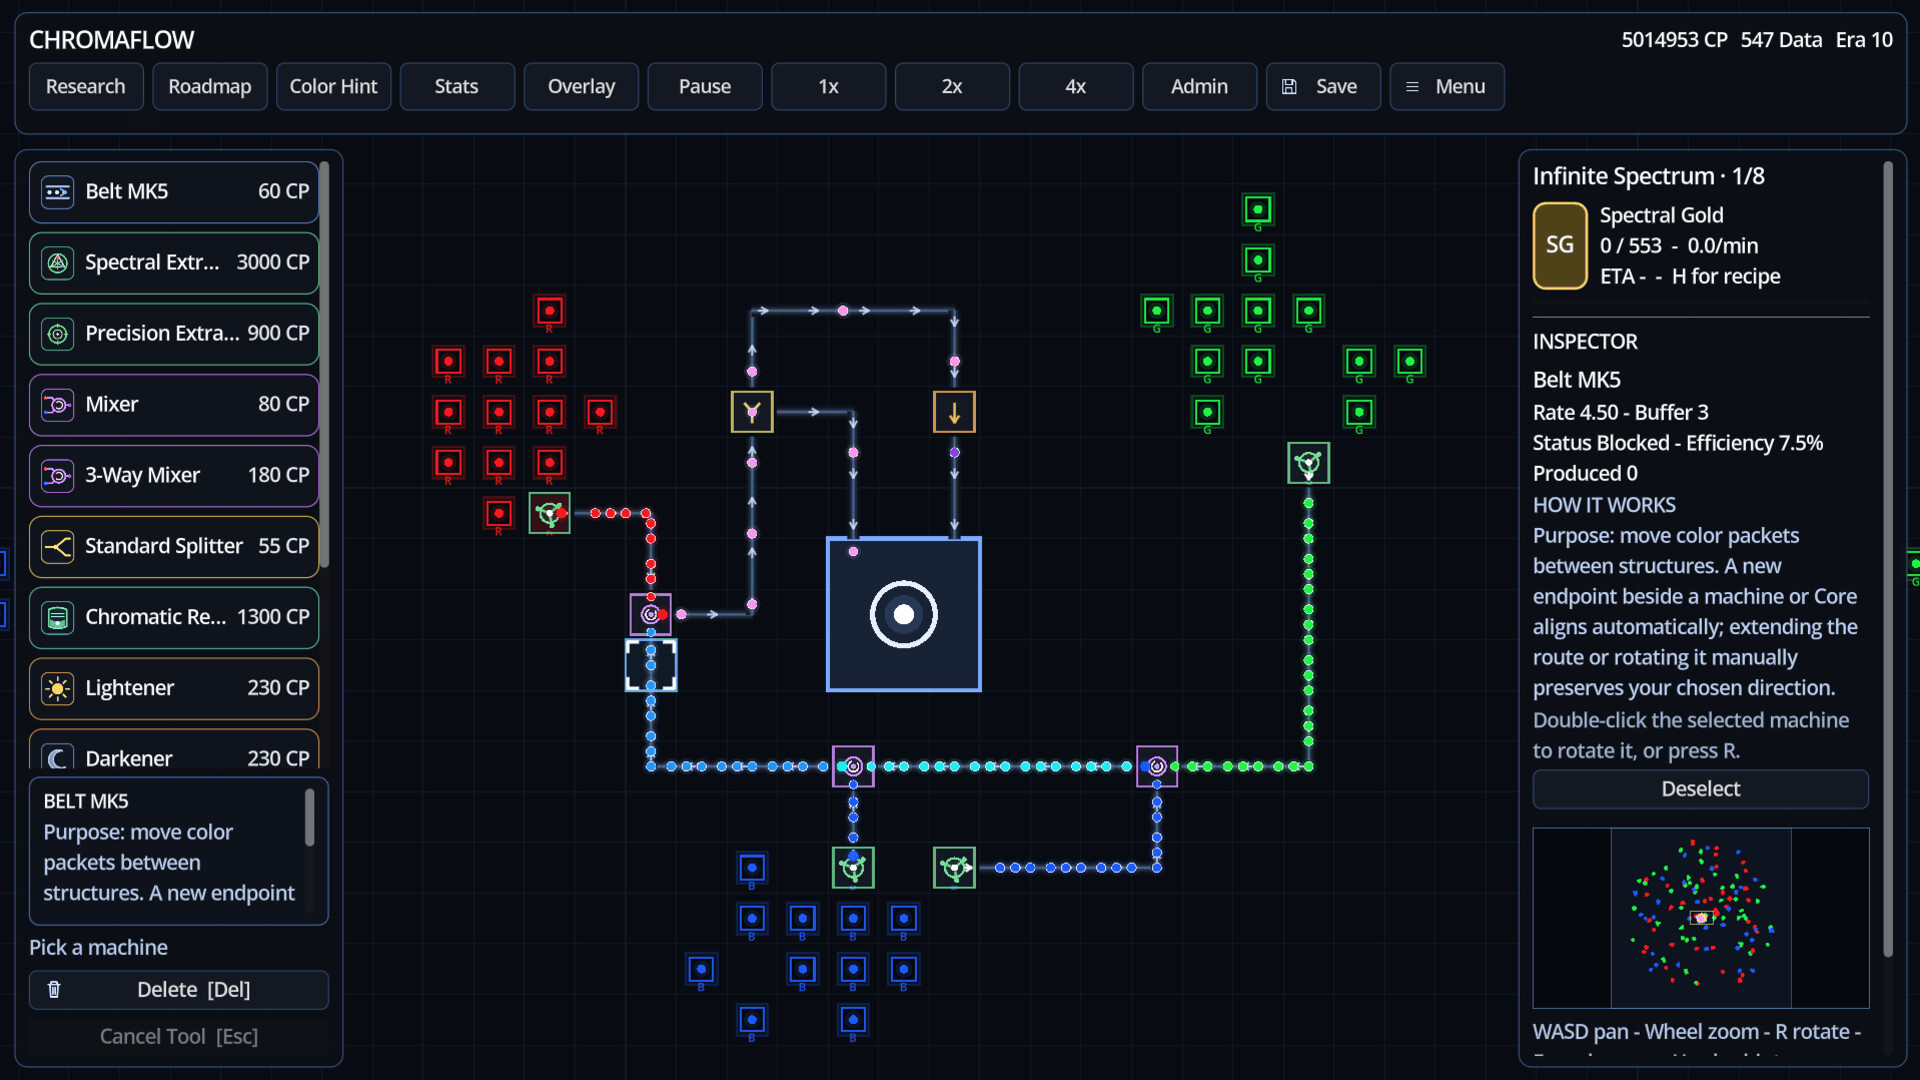Select the green extractor hub above green belt
This screenshot has width=1920, height=1080.
(x=1308, y=463)
